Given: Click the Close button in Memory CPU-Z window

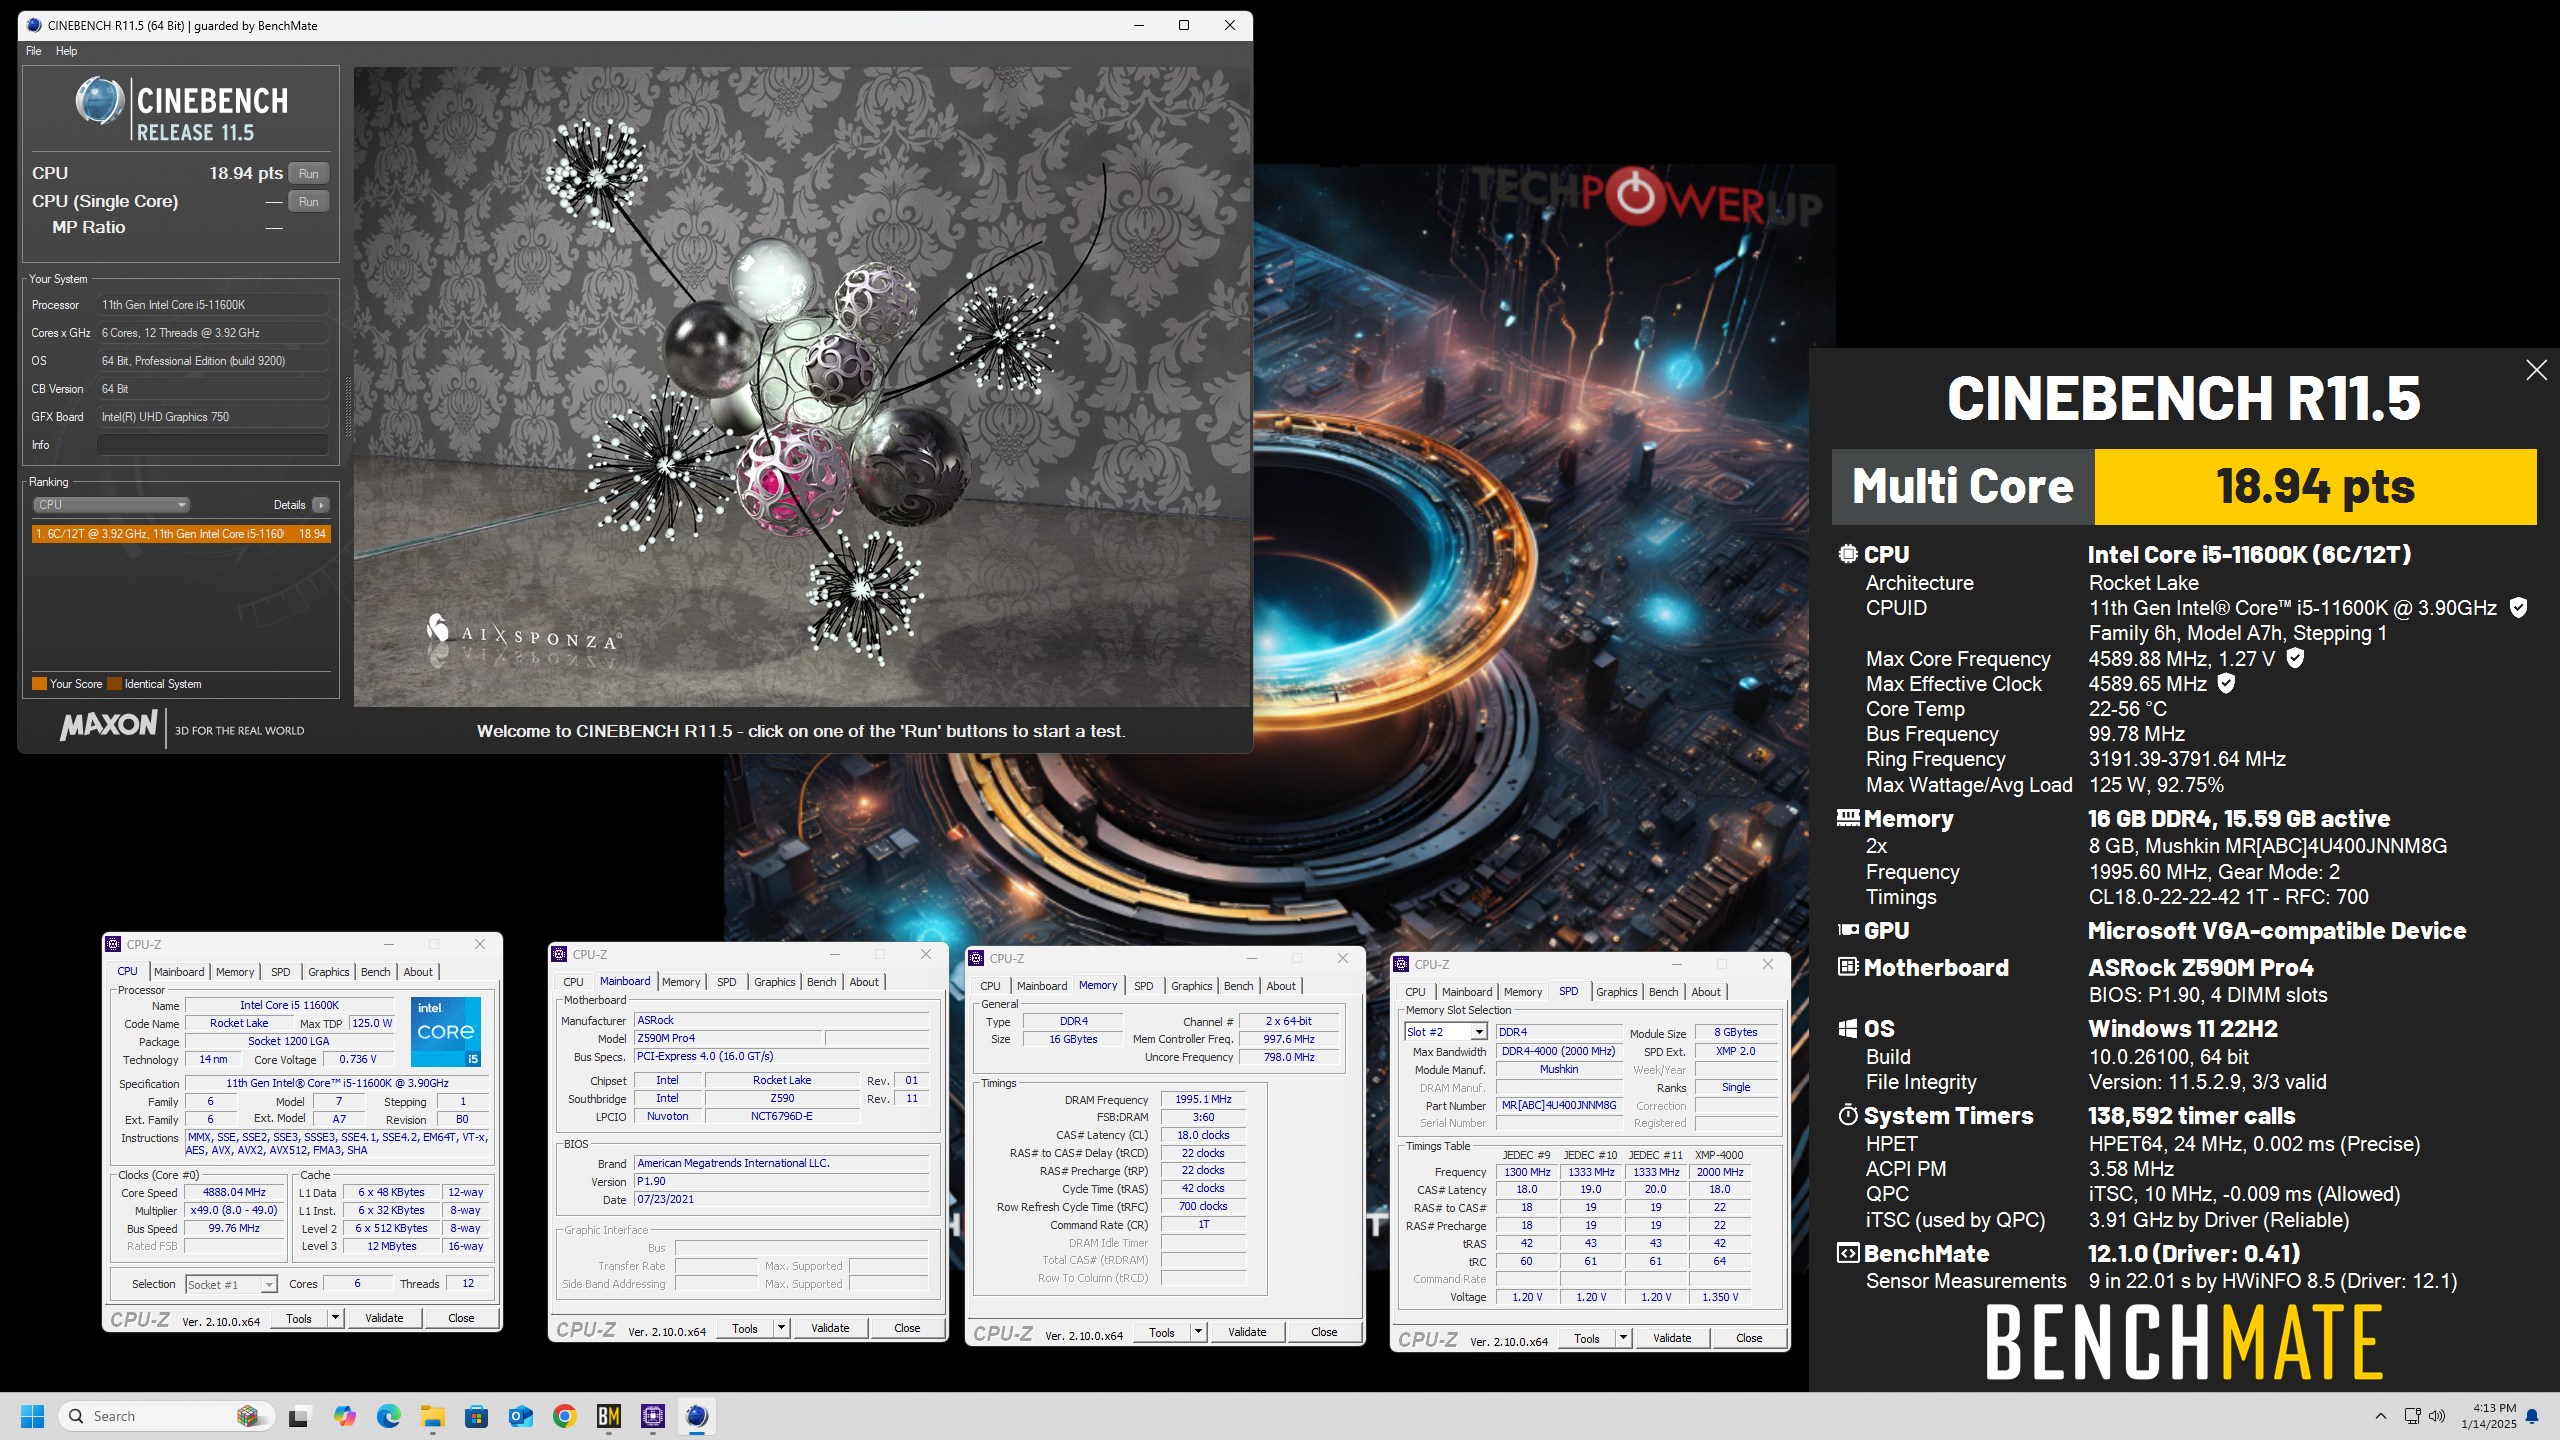Looking at the screenshot, I should pos(1324,1332).
